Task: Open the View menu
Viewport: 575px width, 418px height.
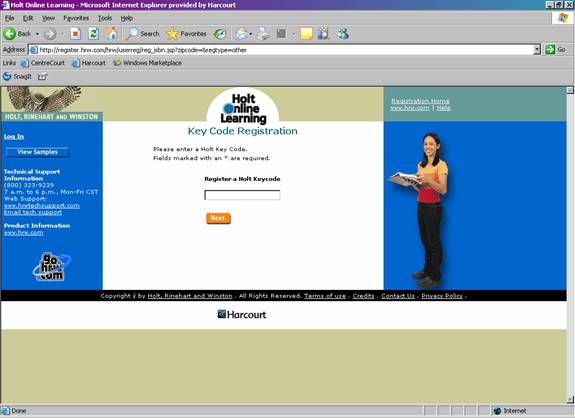Action: (48, 18)
